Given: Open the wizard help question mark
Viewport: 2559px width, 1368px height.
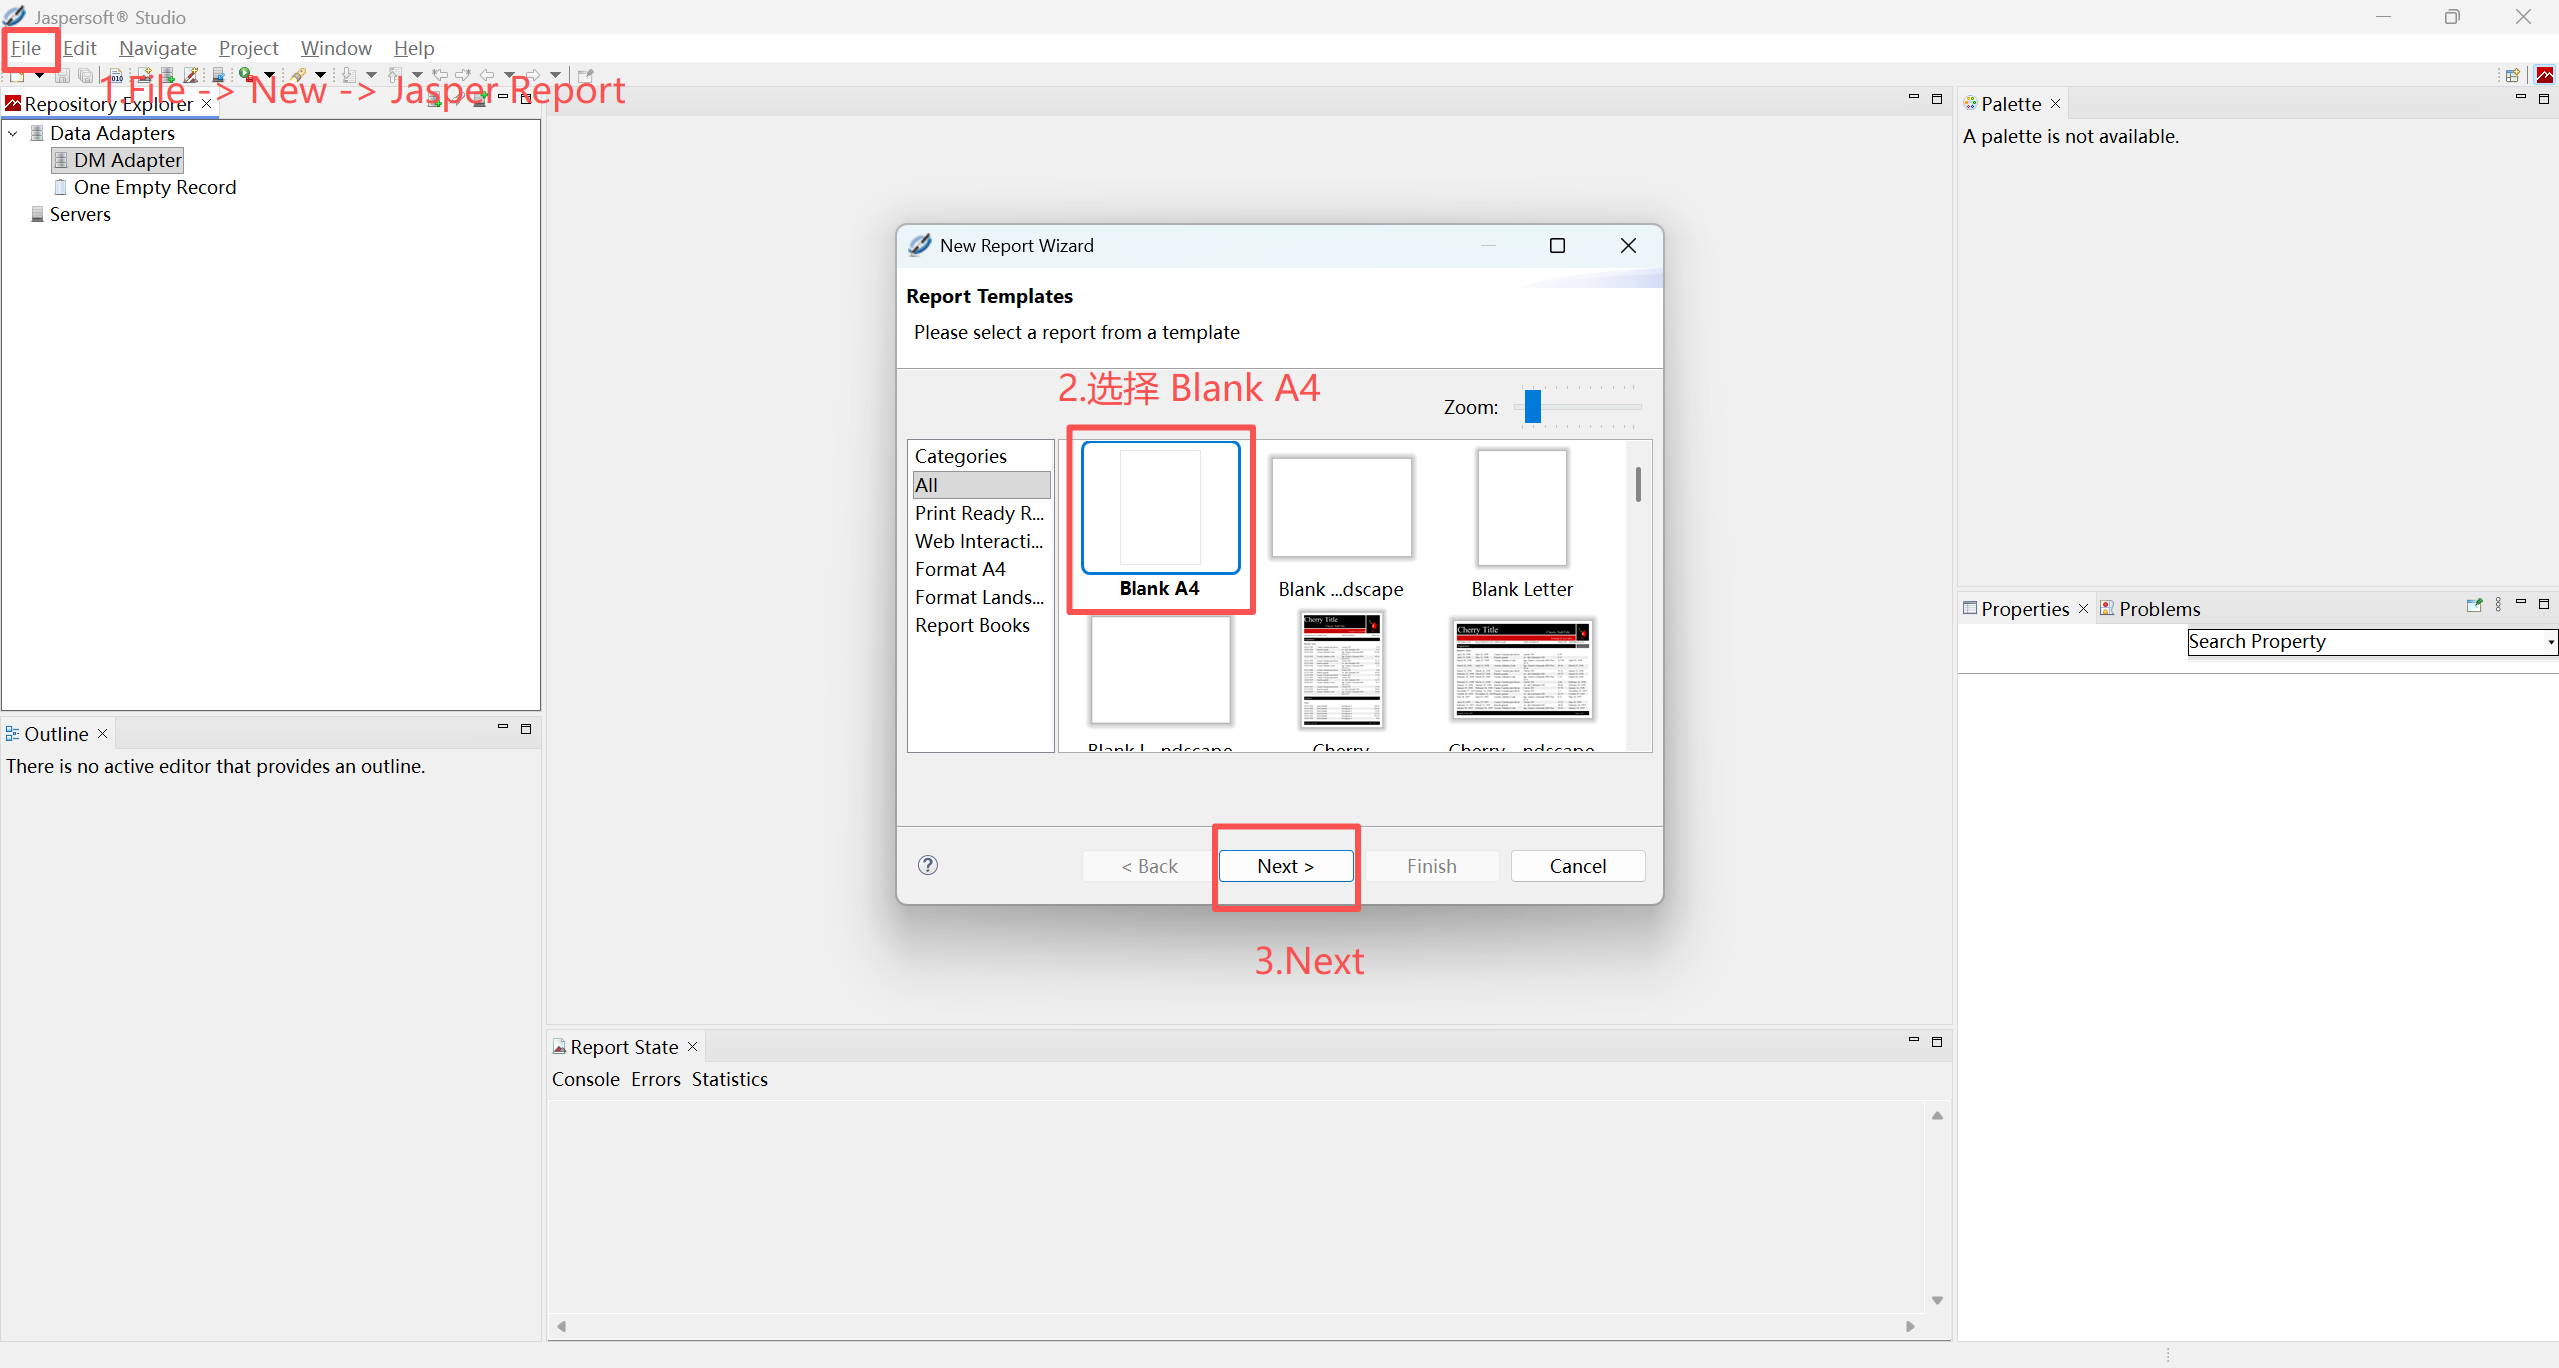Looking at the screenshot, I should (927, 865).
